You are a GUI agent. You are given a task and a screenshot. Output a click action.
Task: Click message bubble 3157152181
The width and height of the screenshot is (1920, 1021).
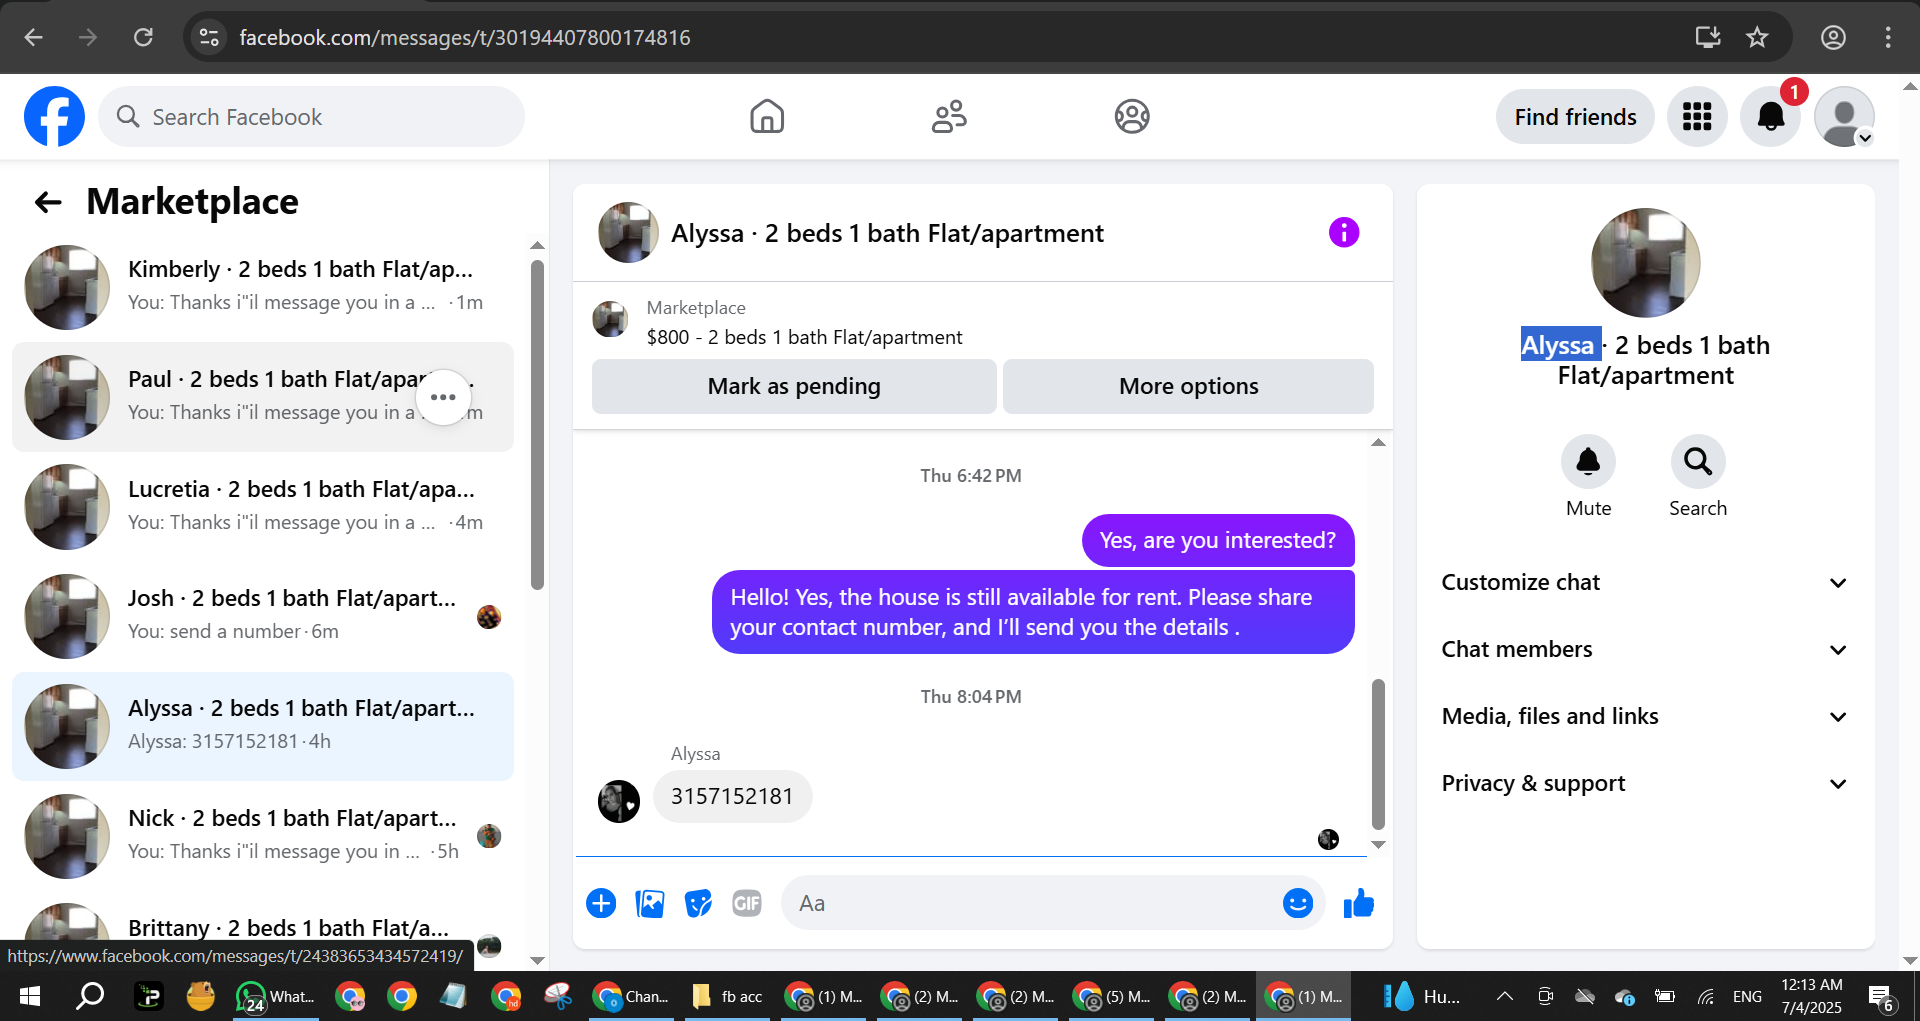(x=732, y=796)
